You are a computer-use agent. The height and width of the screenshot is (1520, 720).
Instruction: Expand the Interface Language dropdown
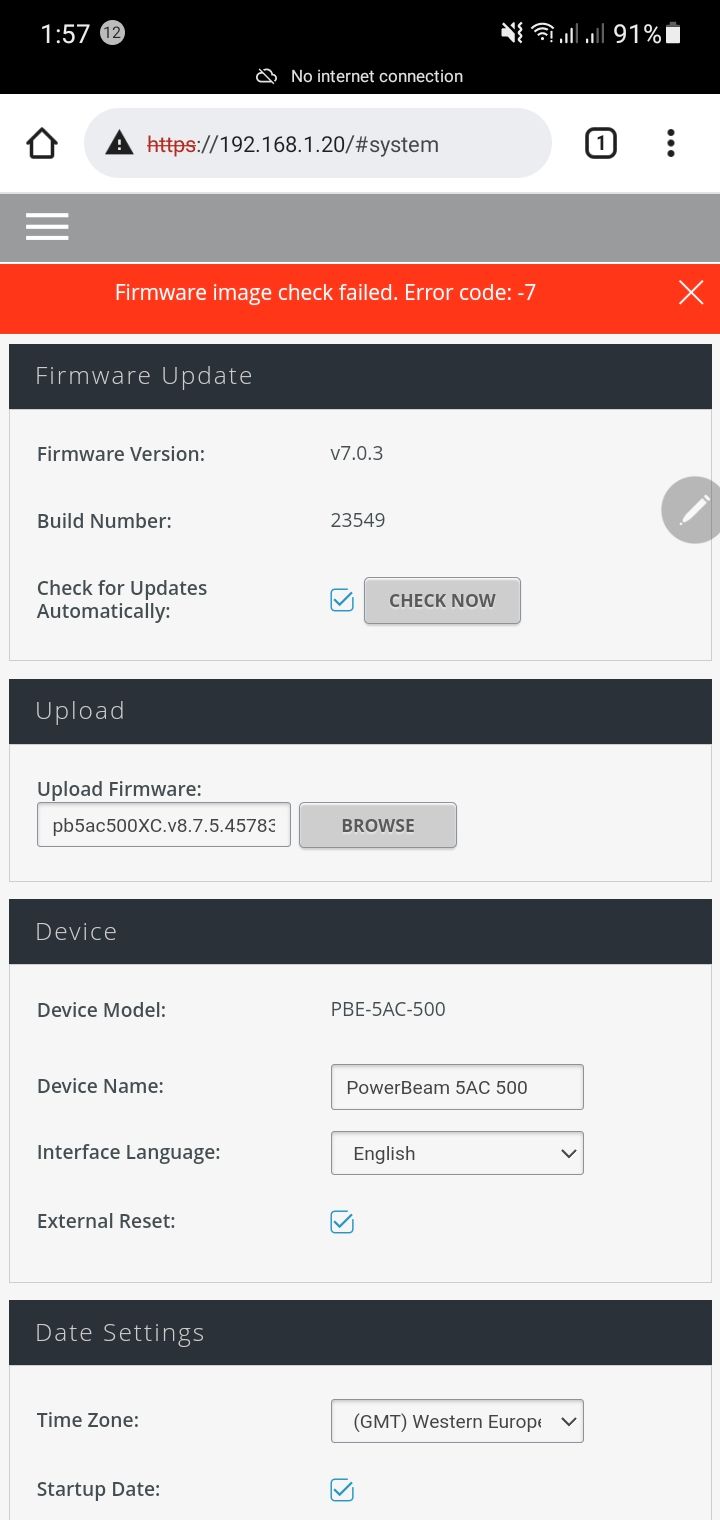tap(457, 1153)
